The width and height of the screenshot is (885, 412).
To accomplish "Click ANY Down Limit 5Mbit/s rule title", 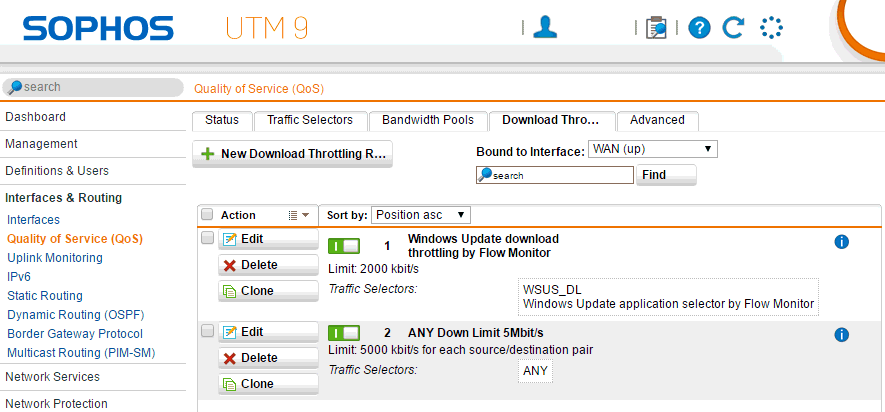I will tap(476, 332).
